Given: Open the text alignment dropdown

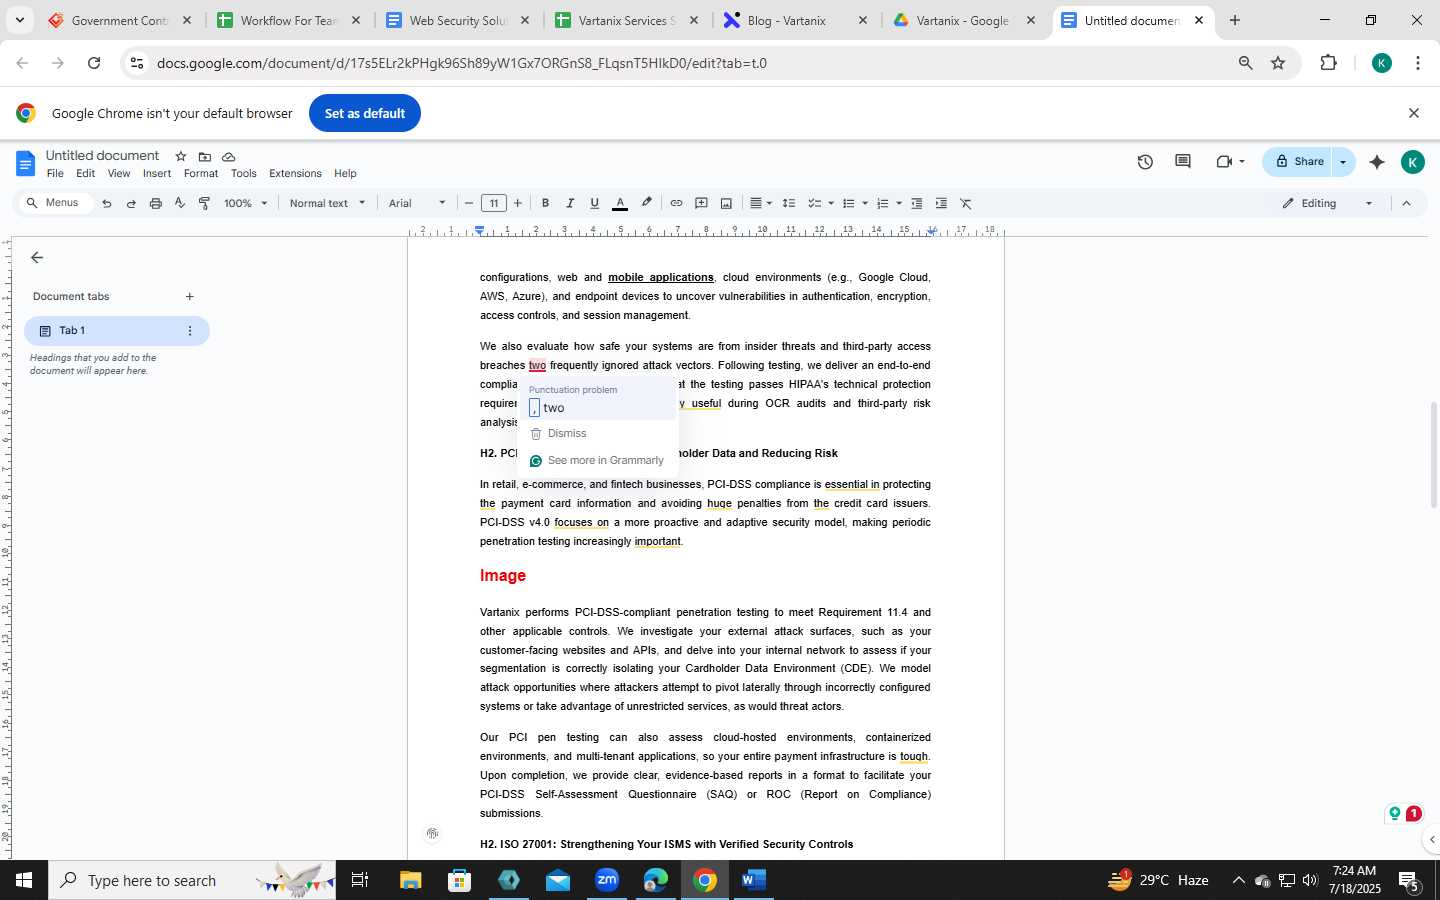Looking at the screenshot, I should tap(761, 203).
